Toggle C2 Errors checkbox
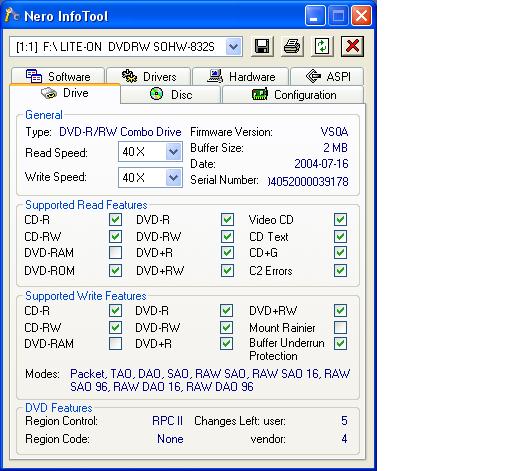This screenshot has height=471, width=512. [340, 270]
